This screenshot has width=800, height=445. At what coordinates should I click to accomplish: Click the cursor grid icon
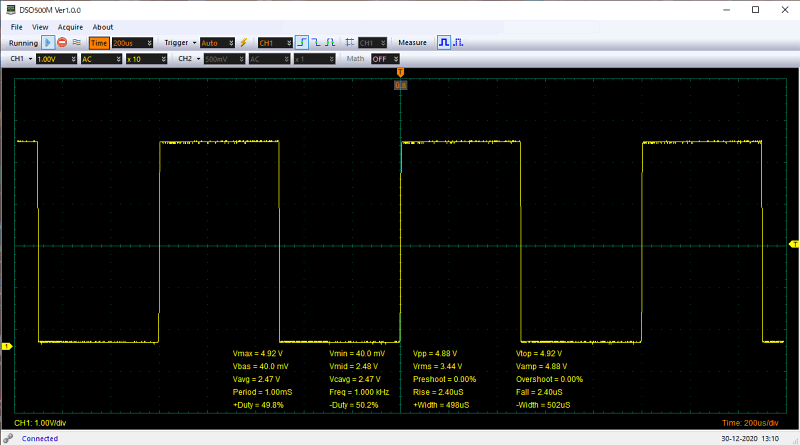349,43
